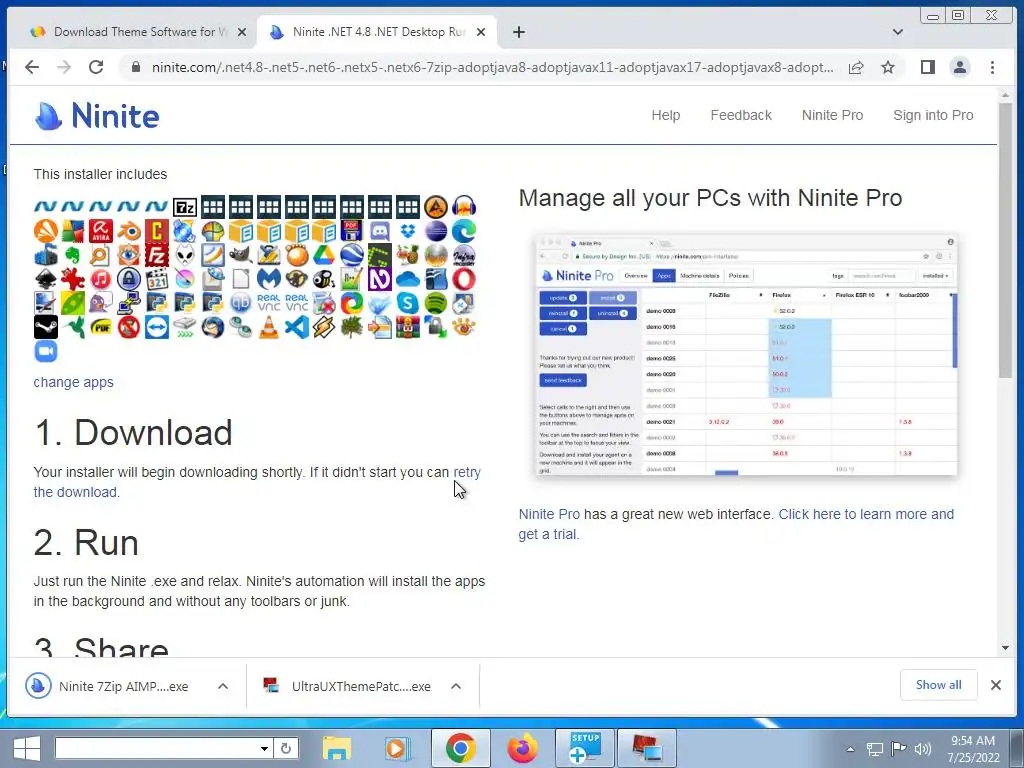
Task: Open Ninite Pro header link
Action: pos(832,115)
